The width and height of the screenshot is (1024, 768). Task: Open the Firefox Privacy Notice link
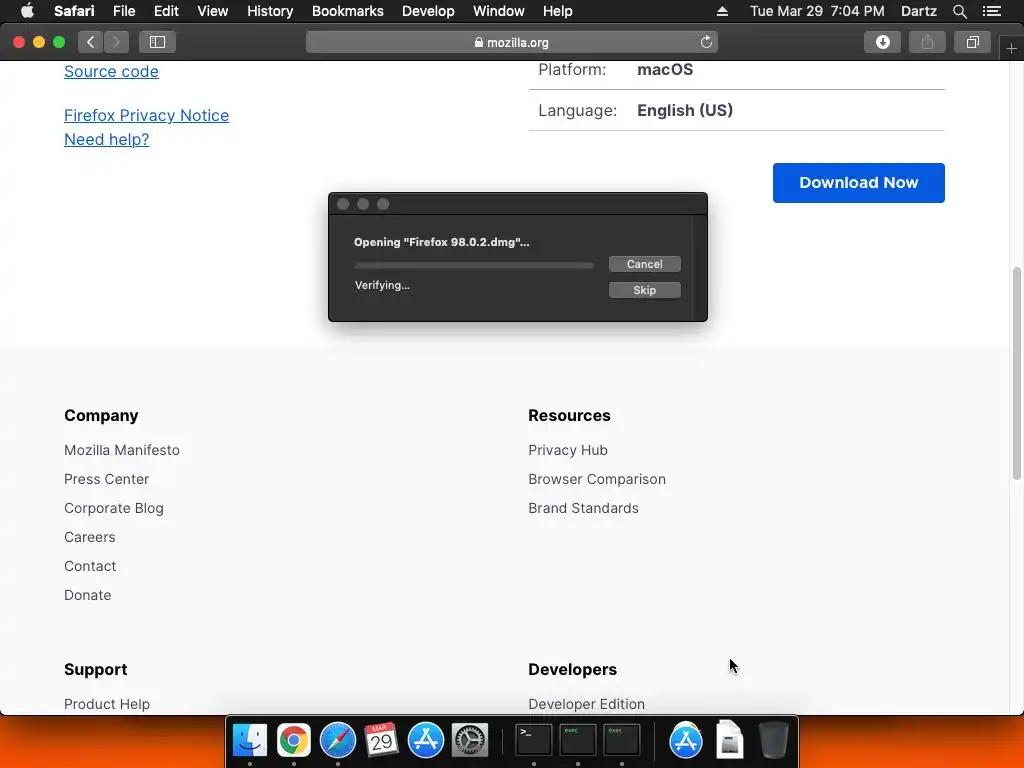click(146, 115)
